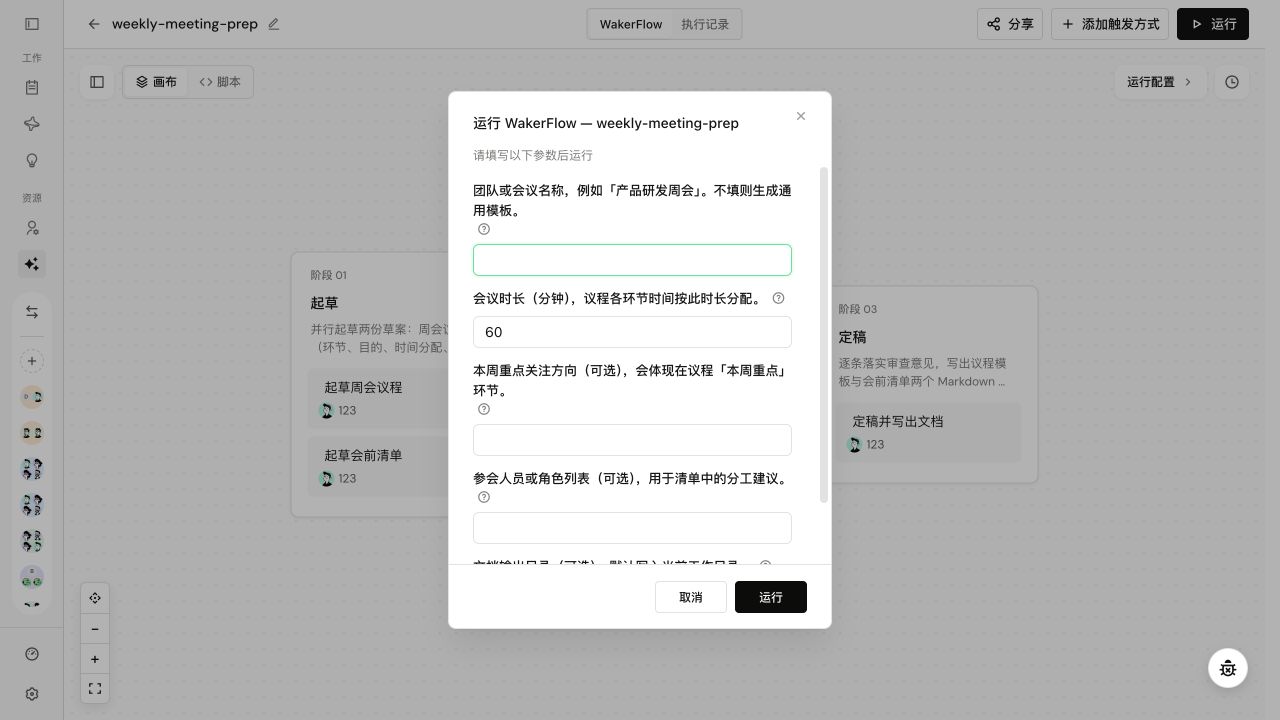This screenshot has width=1280, height=720.
Task: Click the 阶段 01 起草 stage title
Action: (325, 303)
